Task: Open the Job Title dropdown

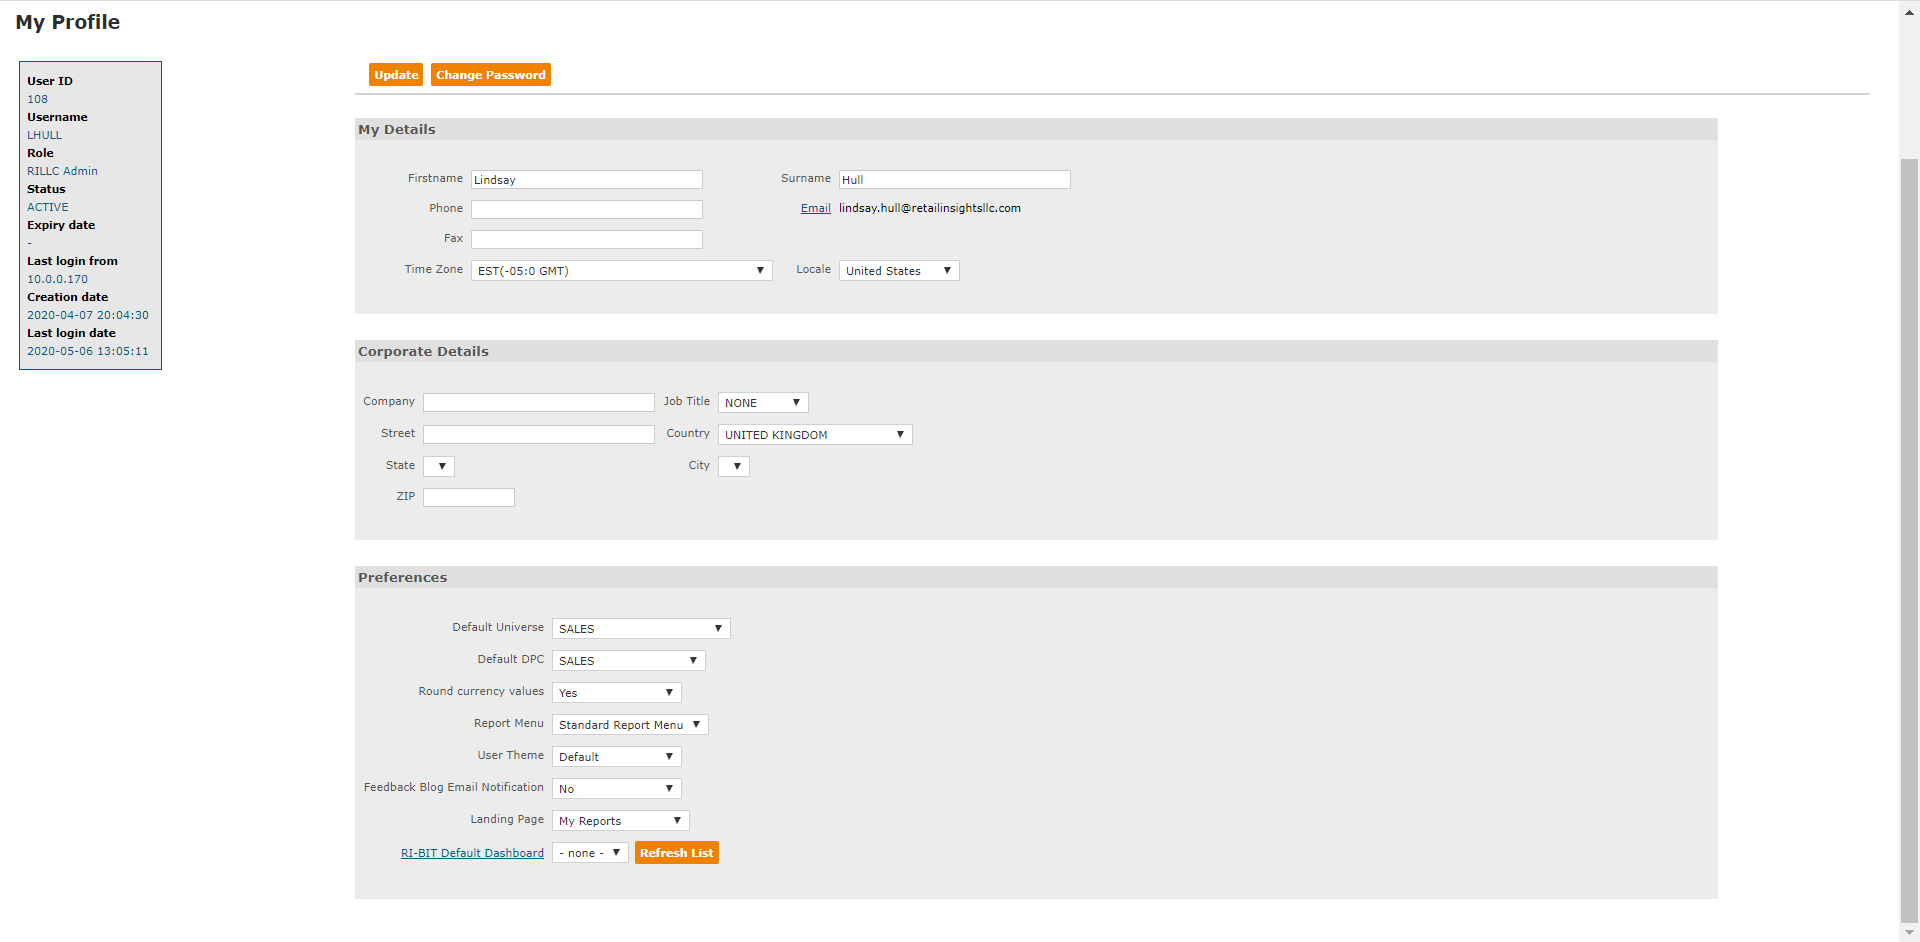Action: pyautogui.click(x=763, y=403)
